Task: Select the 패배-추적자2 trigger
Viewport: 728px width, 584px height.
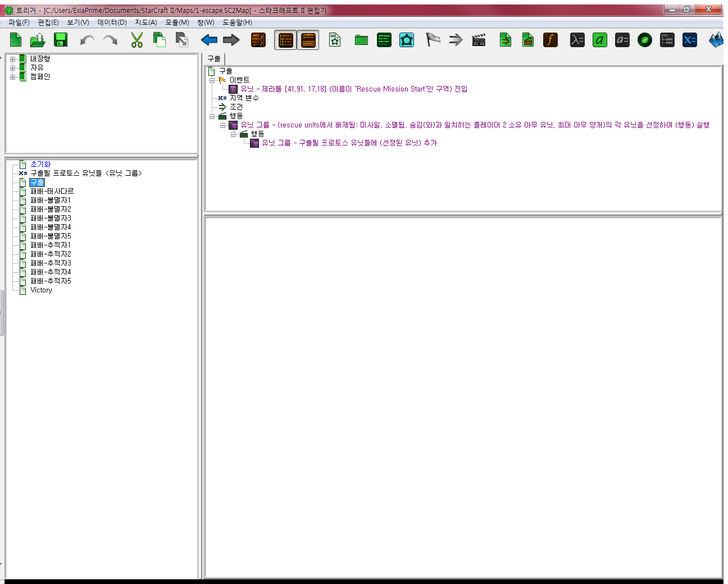Action: [51, 254]
